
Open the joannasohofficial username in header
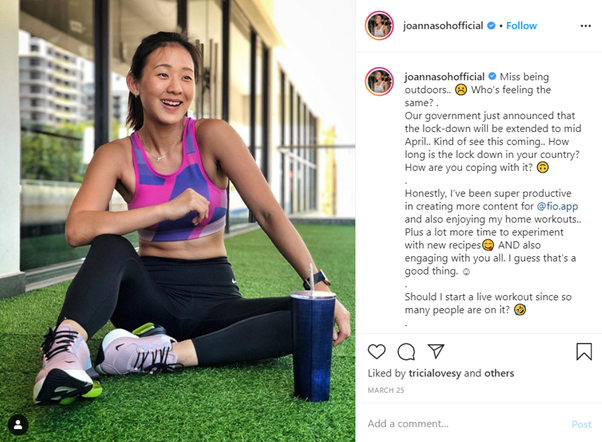[x=443, y=26]
